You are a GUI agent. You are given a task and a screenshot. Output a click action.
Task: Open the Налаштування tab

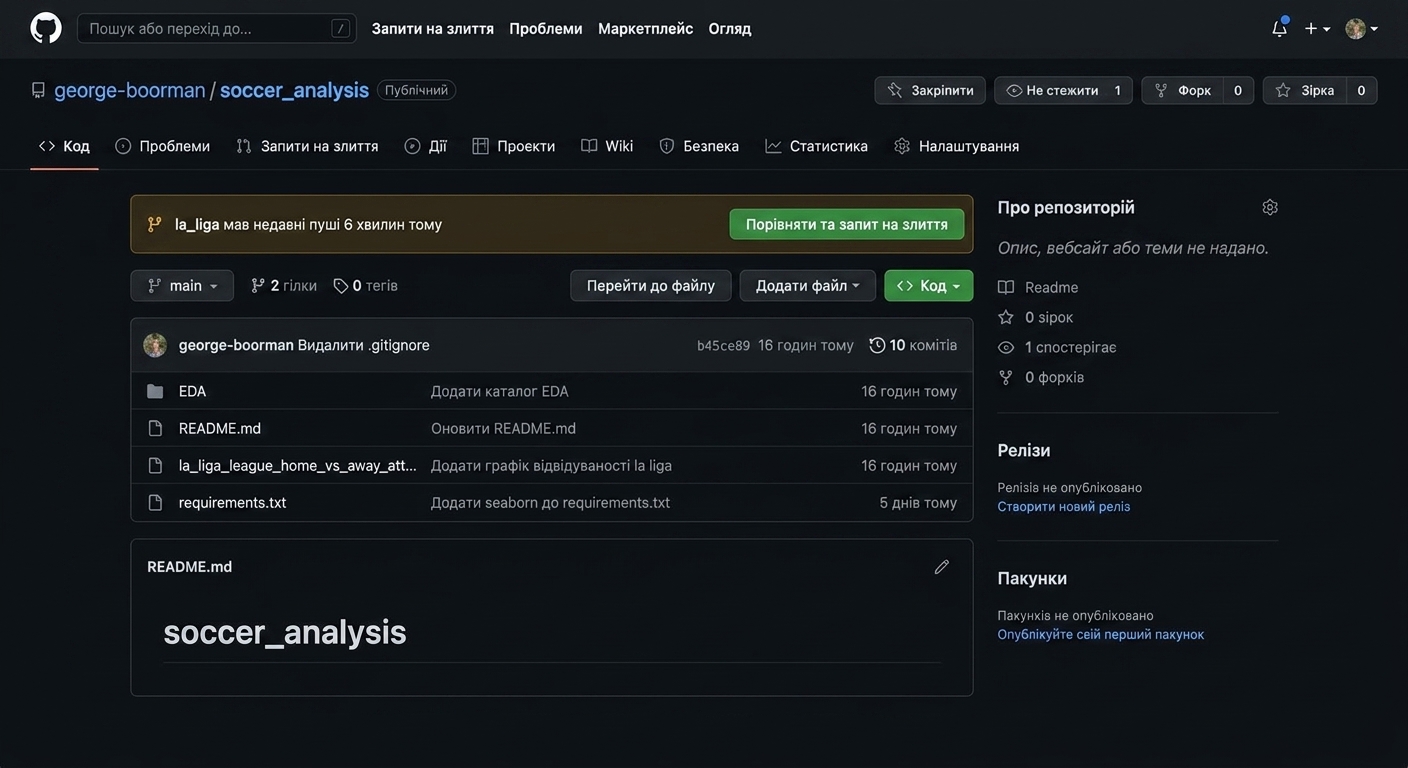coord(957,146)
